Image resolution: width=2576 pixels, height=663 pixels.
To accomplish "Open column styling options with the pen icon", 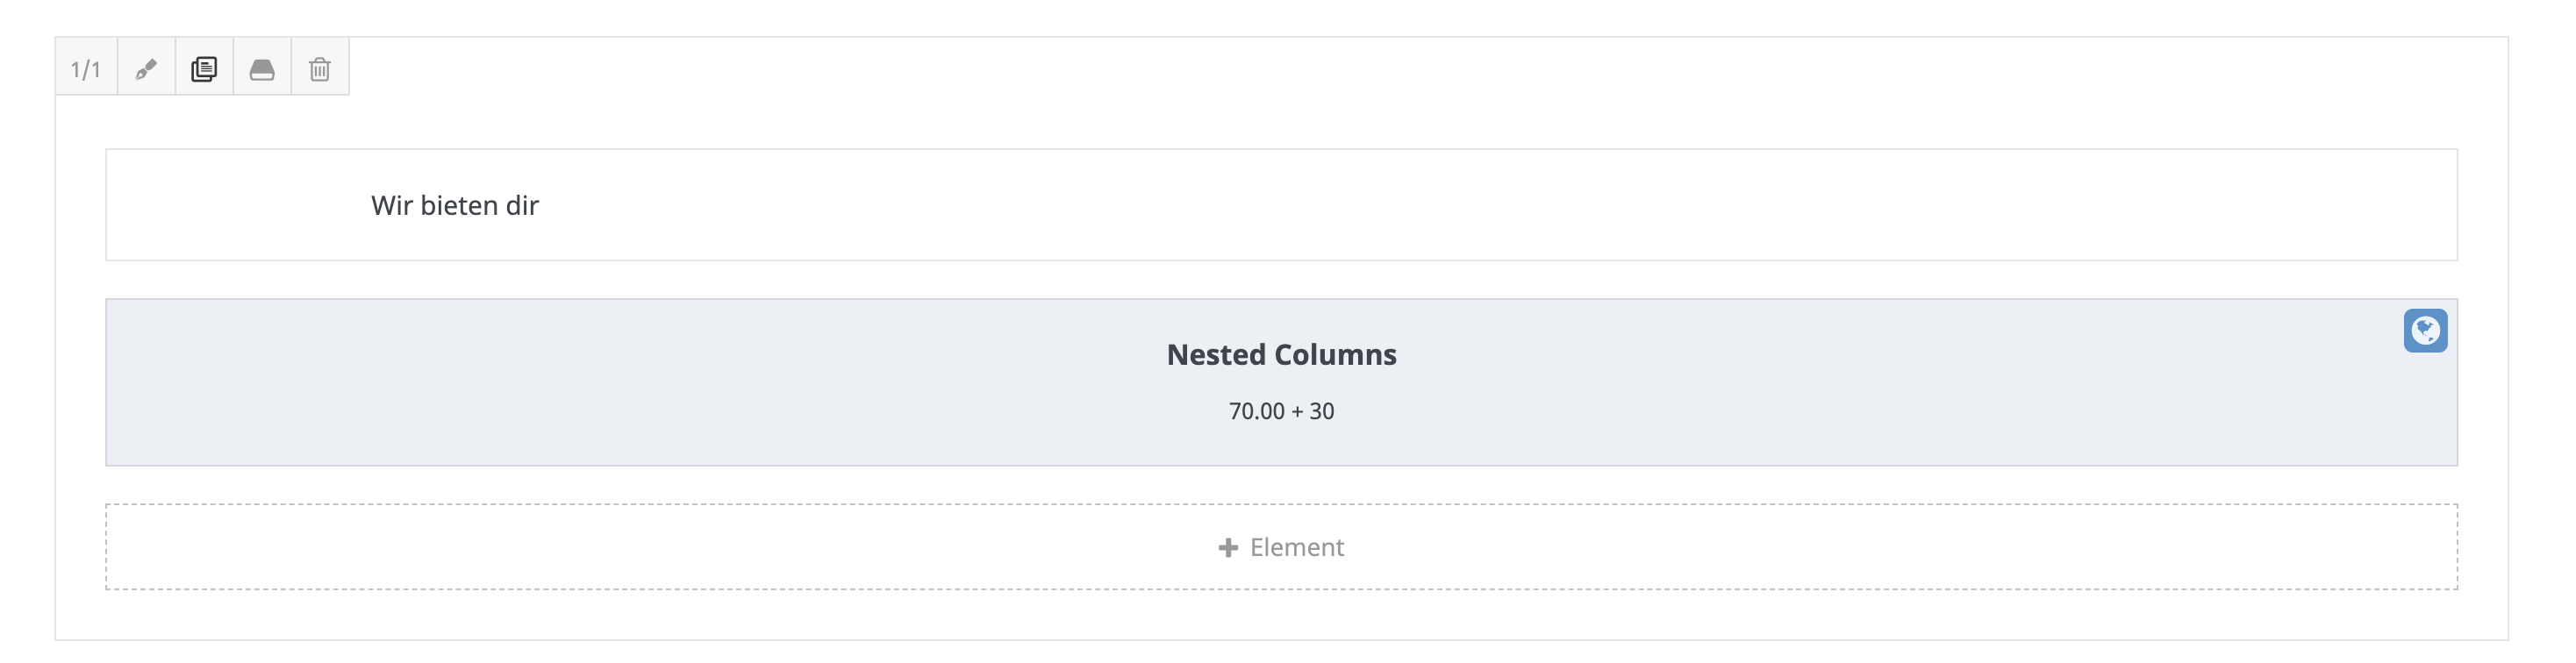I will [x=146, y=69].
